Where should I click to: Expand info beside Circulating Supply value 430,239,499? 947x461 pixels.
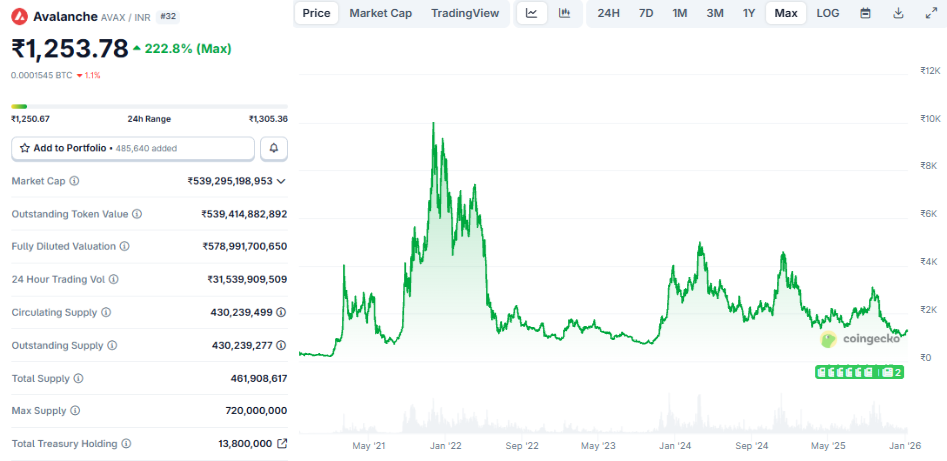coord(106,312)
